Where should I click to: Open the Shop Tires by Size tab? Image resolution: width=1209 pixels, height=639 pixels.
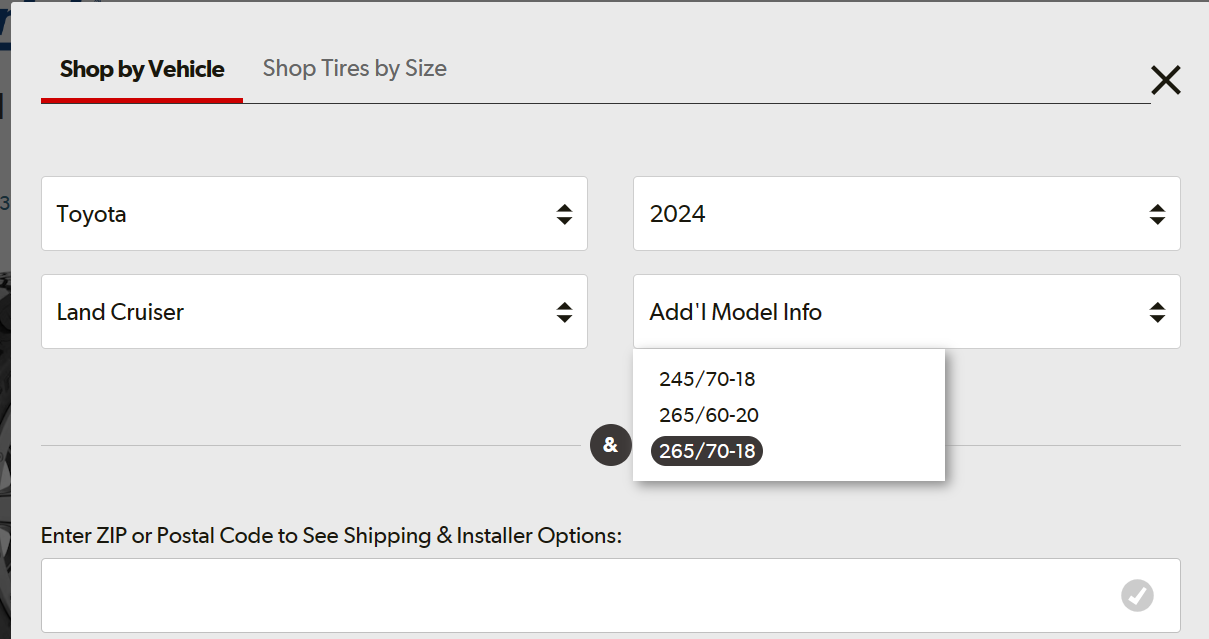tap(354, 68)
